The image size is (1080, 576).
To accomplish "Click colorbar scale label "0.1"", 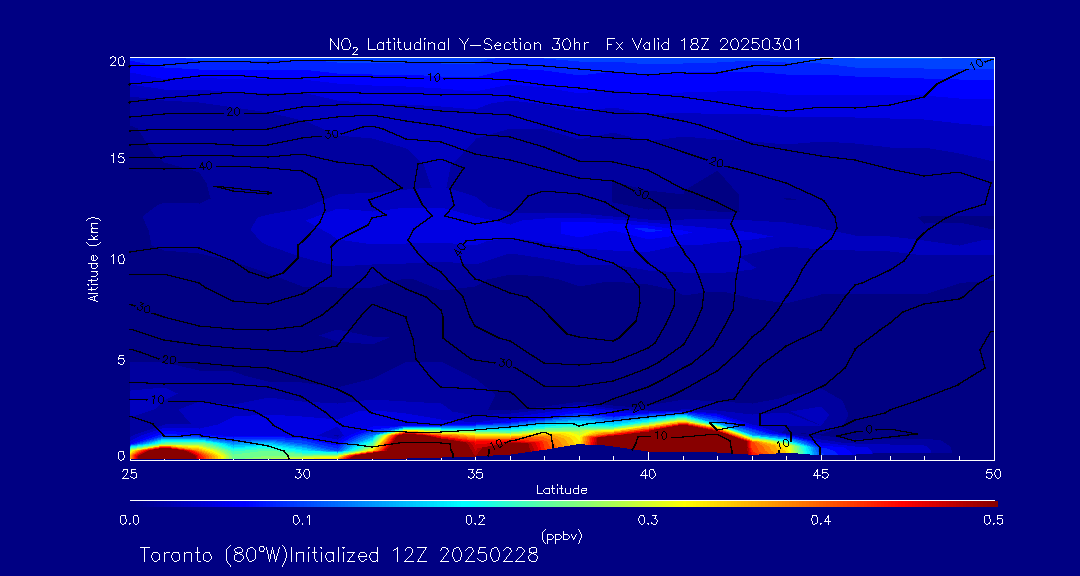I will 302,521.
